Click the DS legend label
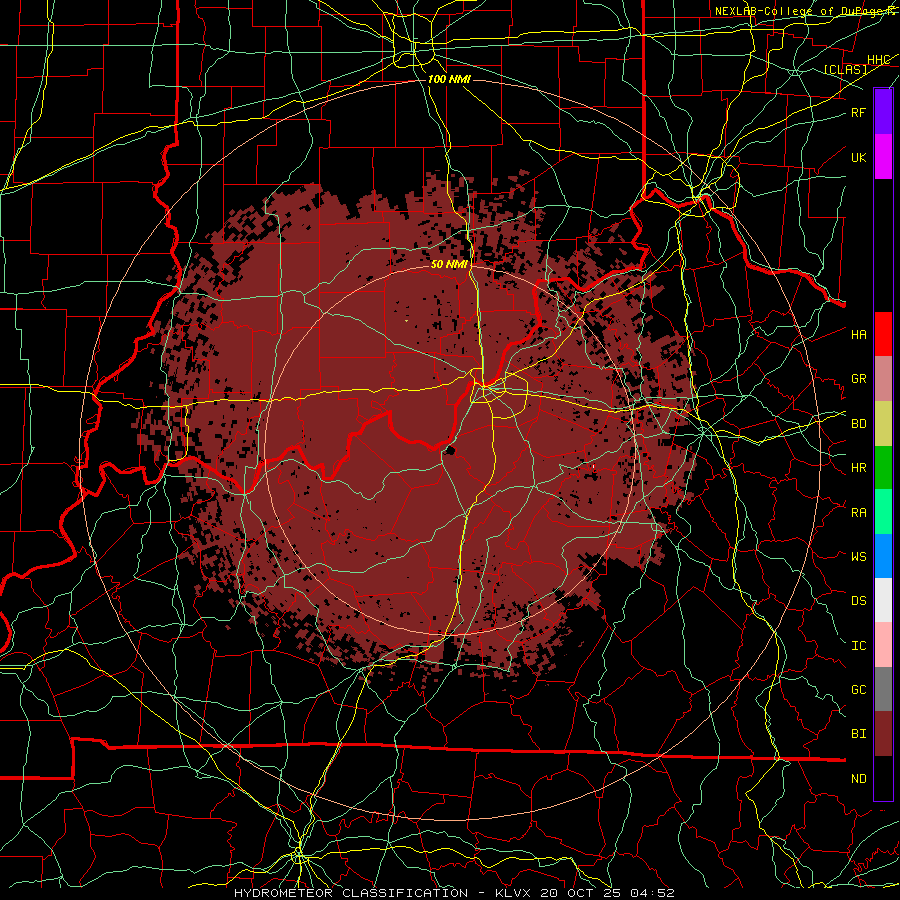This screenshot has height=900, width=900. tap(858, 601)
